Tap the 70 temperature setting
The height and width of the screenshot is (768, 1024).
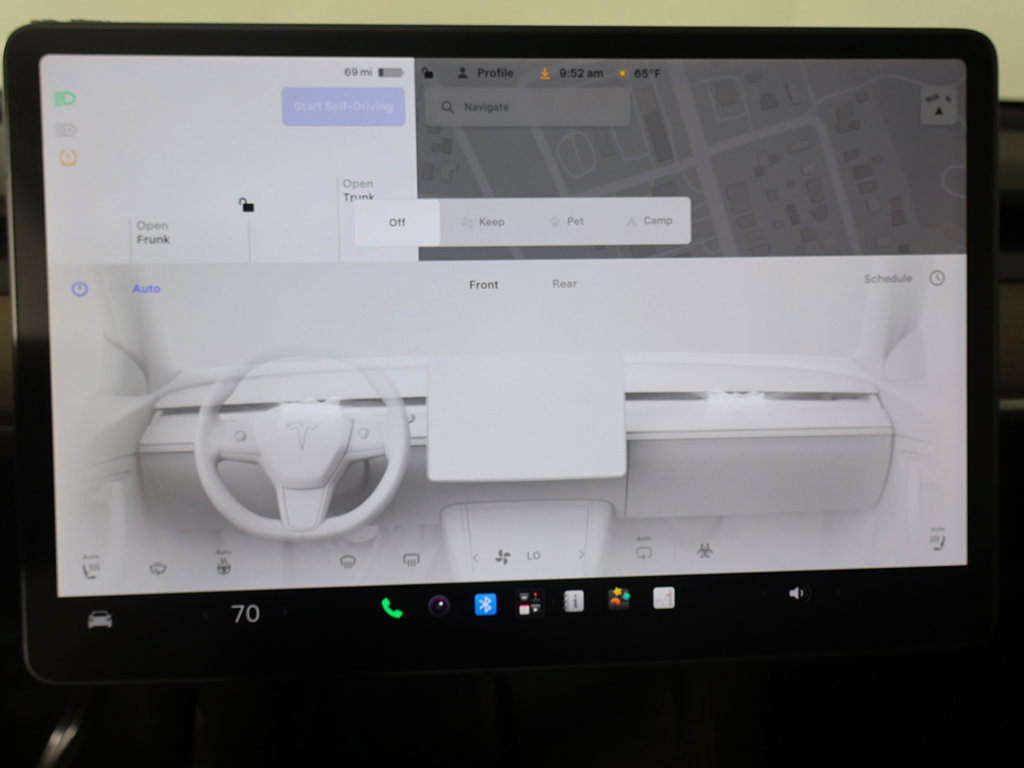tap(246, 614)
